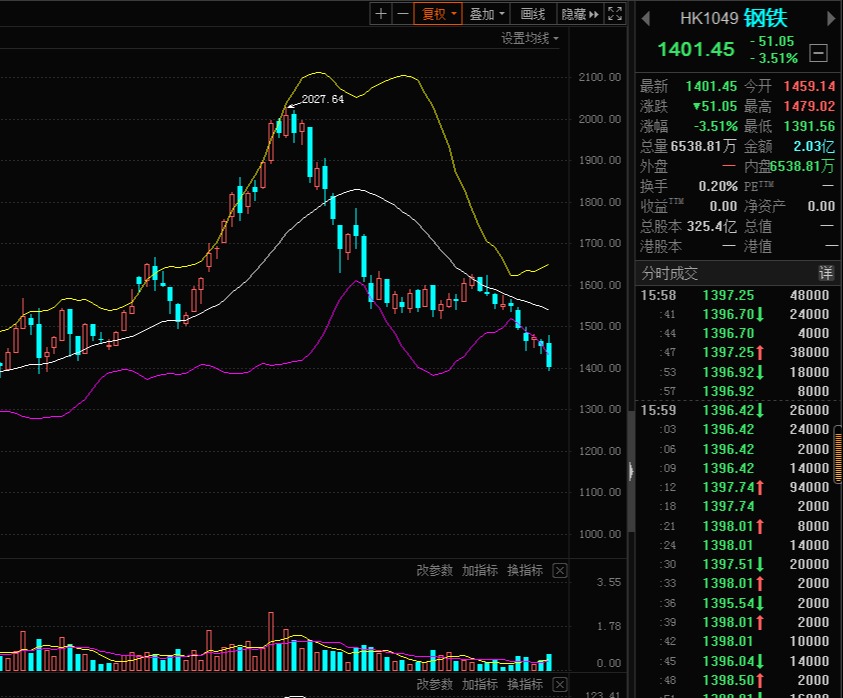Click the 1000.00 price axis label

coord(599,534)
